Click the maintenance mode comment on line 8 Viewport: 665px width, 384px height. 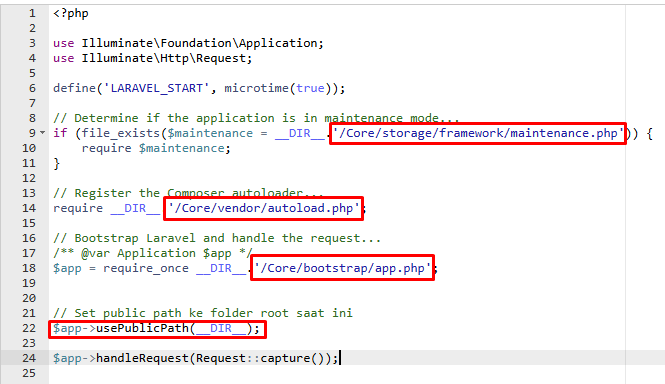coord(256,118)
